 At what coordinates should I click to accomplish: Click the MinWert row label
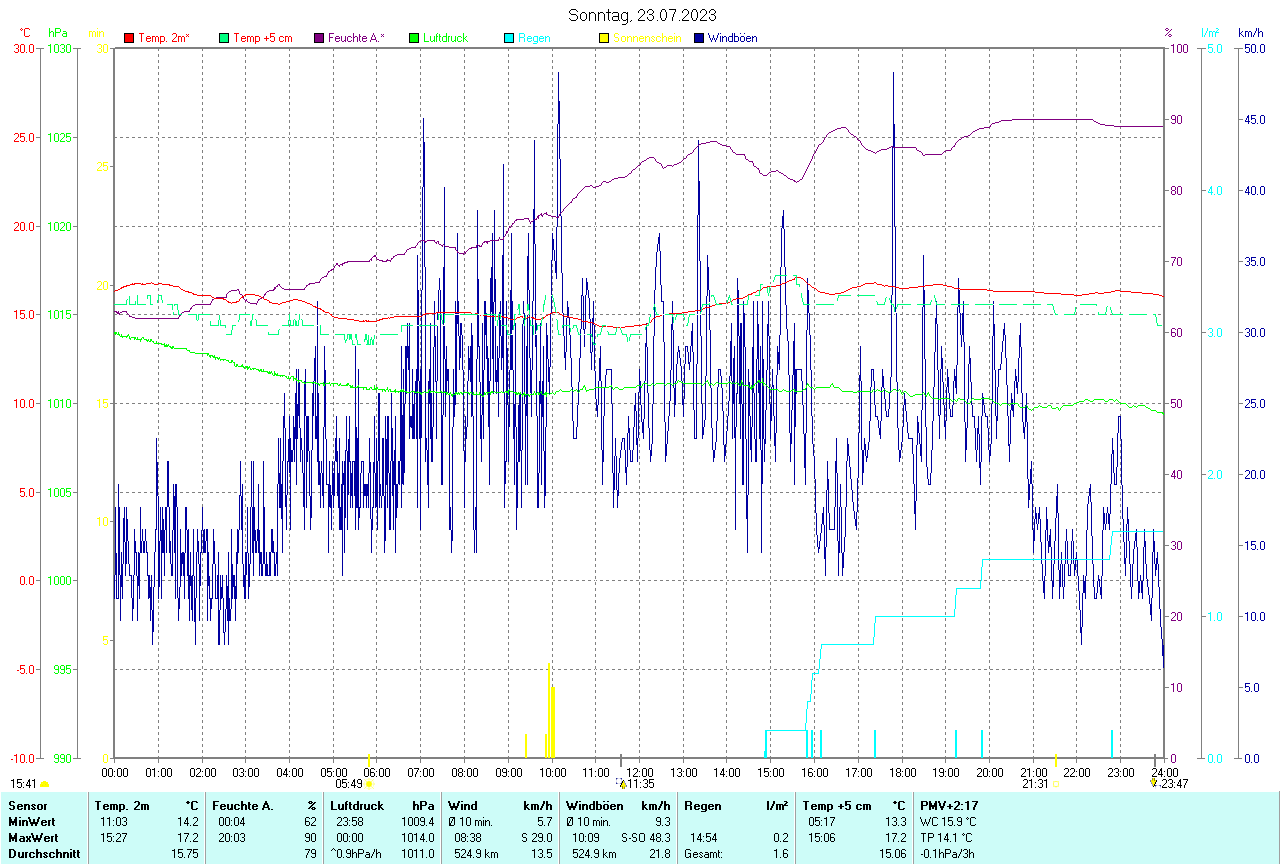[31, 821]
